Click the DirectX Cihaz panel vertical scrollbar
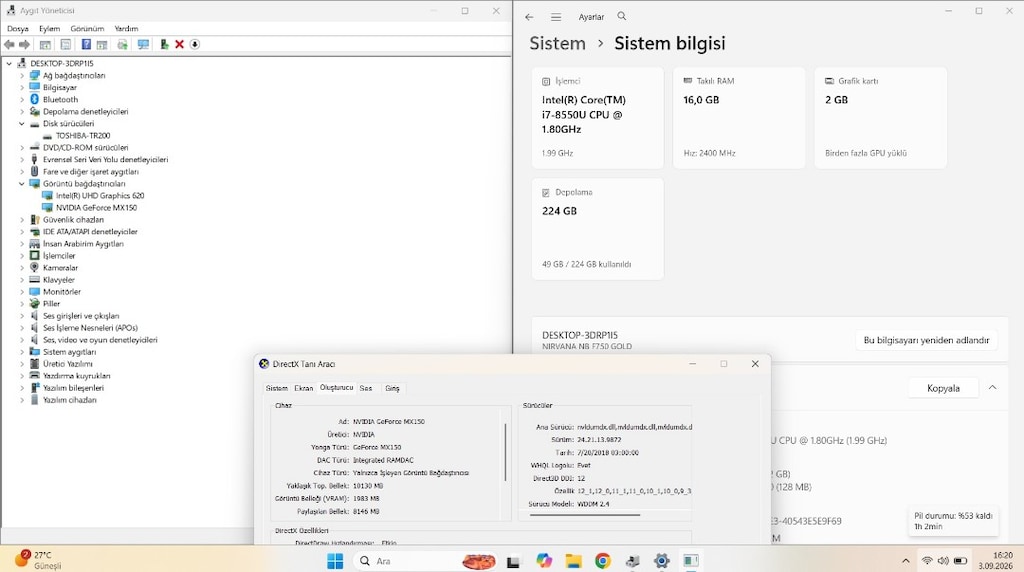The width and height of the screenshot is (1024, 572). (505, 453)
